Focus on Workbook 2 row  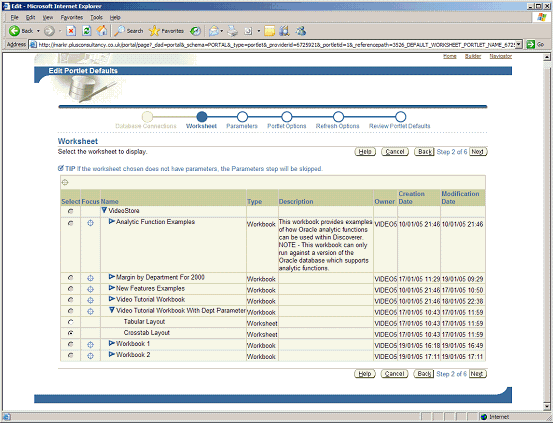coord(90,356)
